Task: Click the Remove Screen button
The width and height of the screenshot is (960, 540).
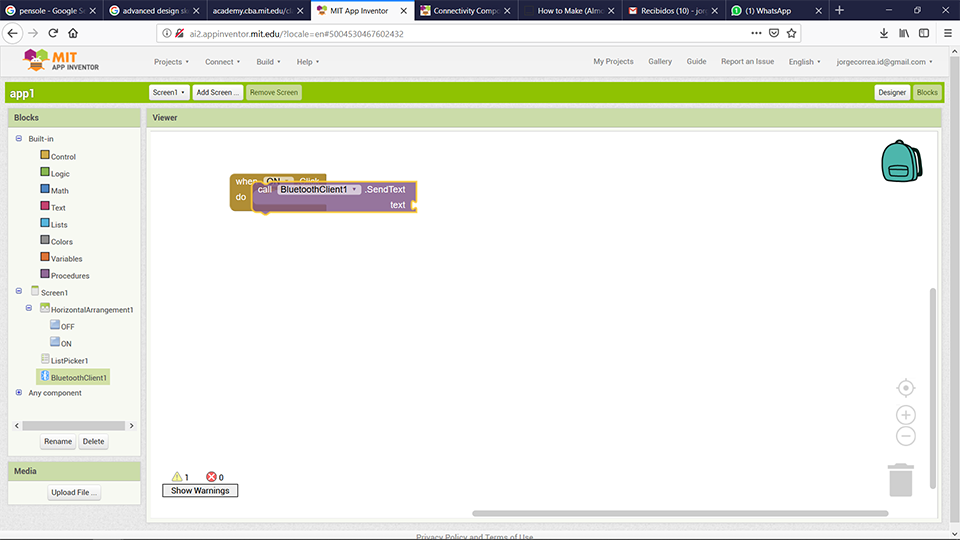Action: (x=274, y=92)
